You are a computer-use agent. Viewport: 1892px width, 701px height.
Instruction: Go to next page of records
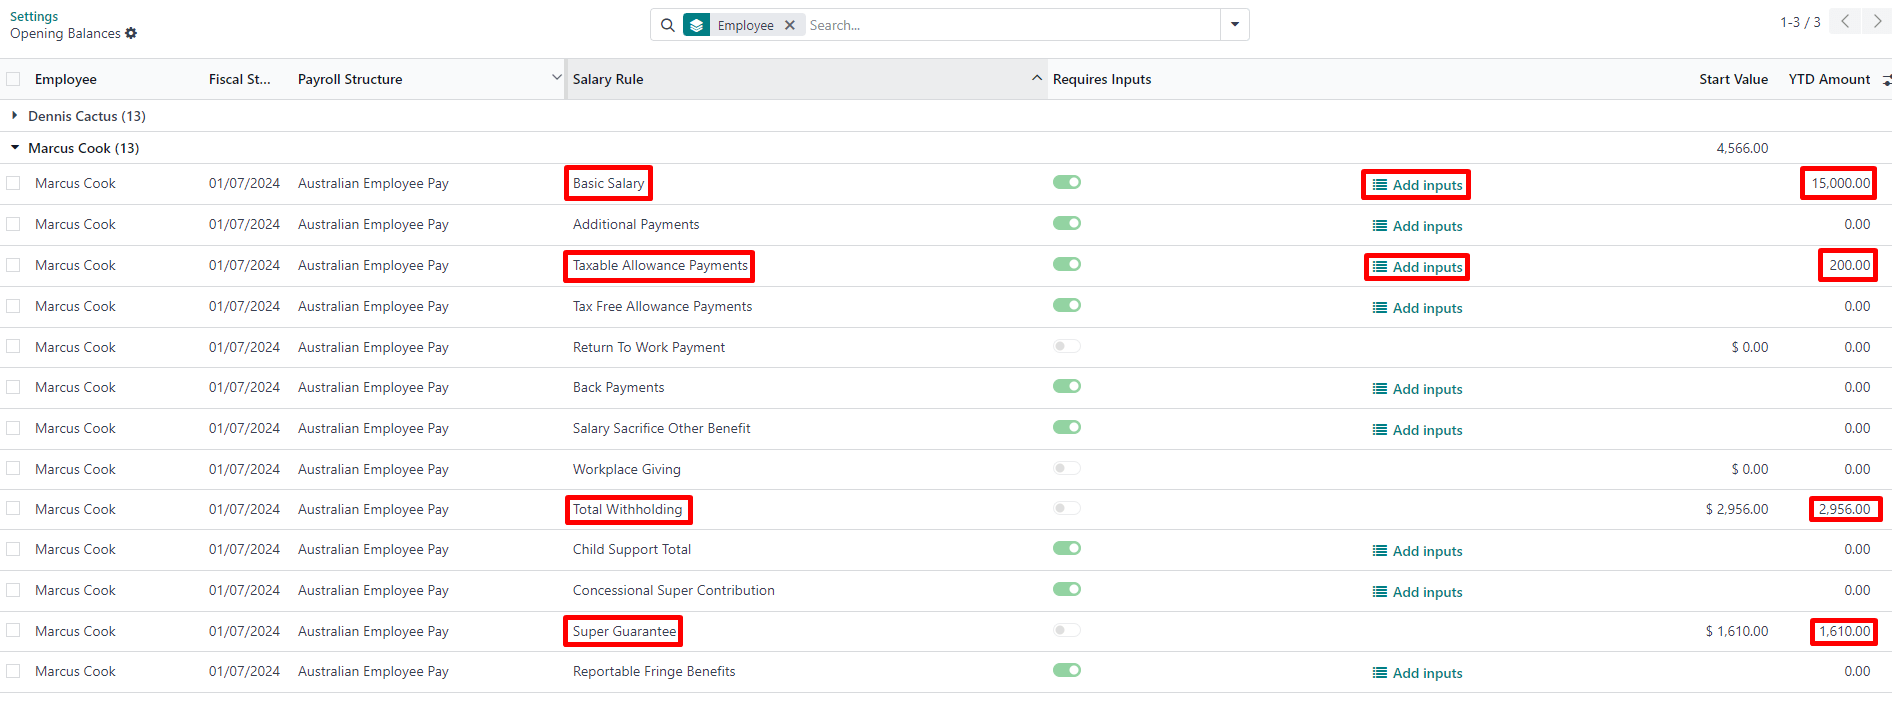pyautogui.click(x=1877, y=21)
